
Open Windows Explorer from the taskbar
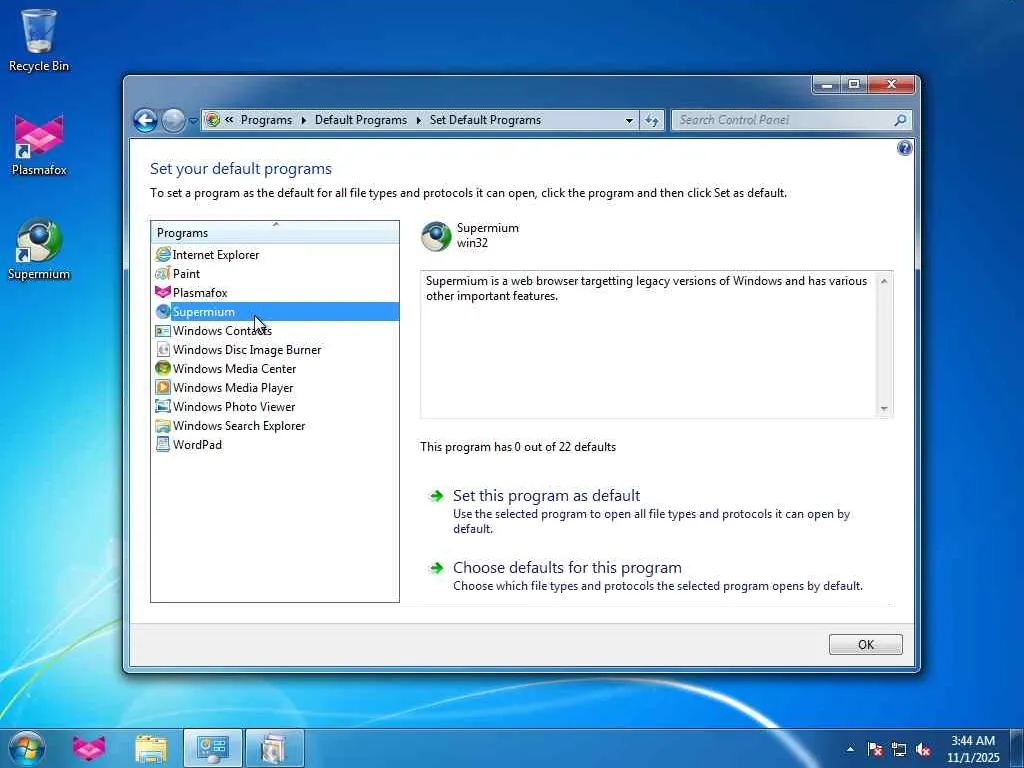click(x=151, y=748)
